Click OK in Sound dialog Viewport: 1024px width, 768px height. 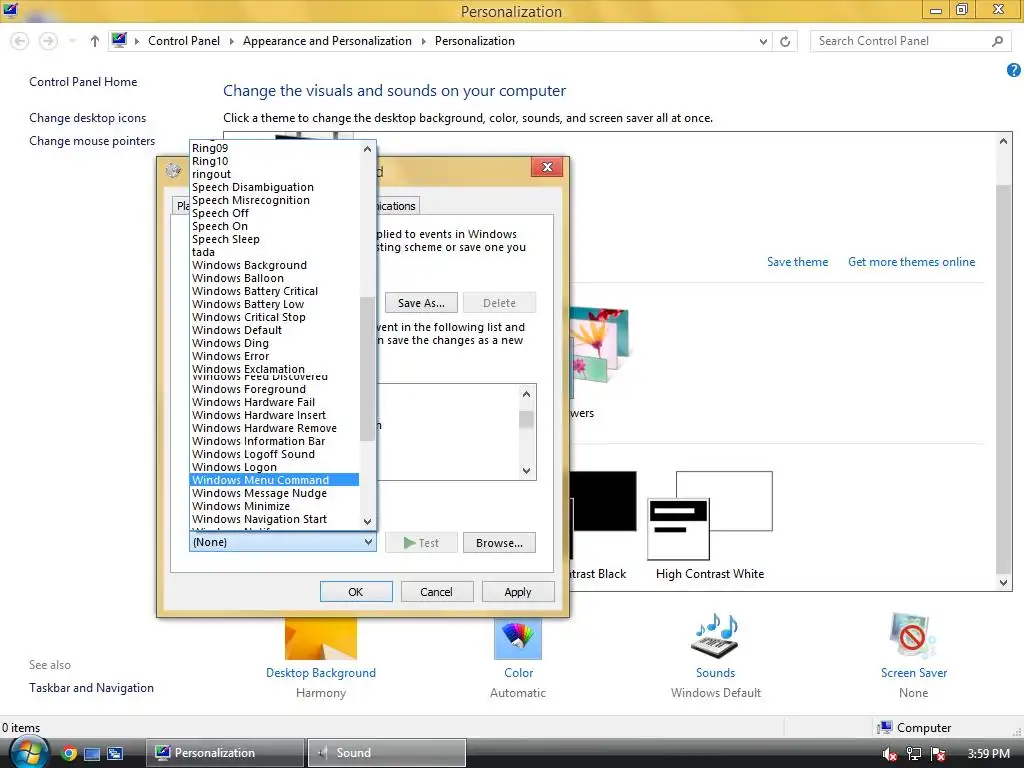[x=356, y=592]
